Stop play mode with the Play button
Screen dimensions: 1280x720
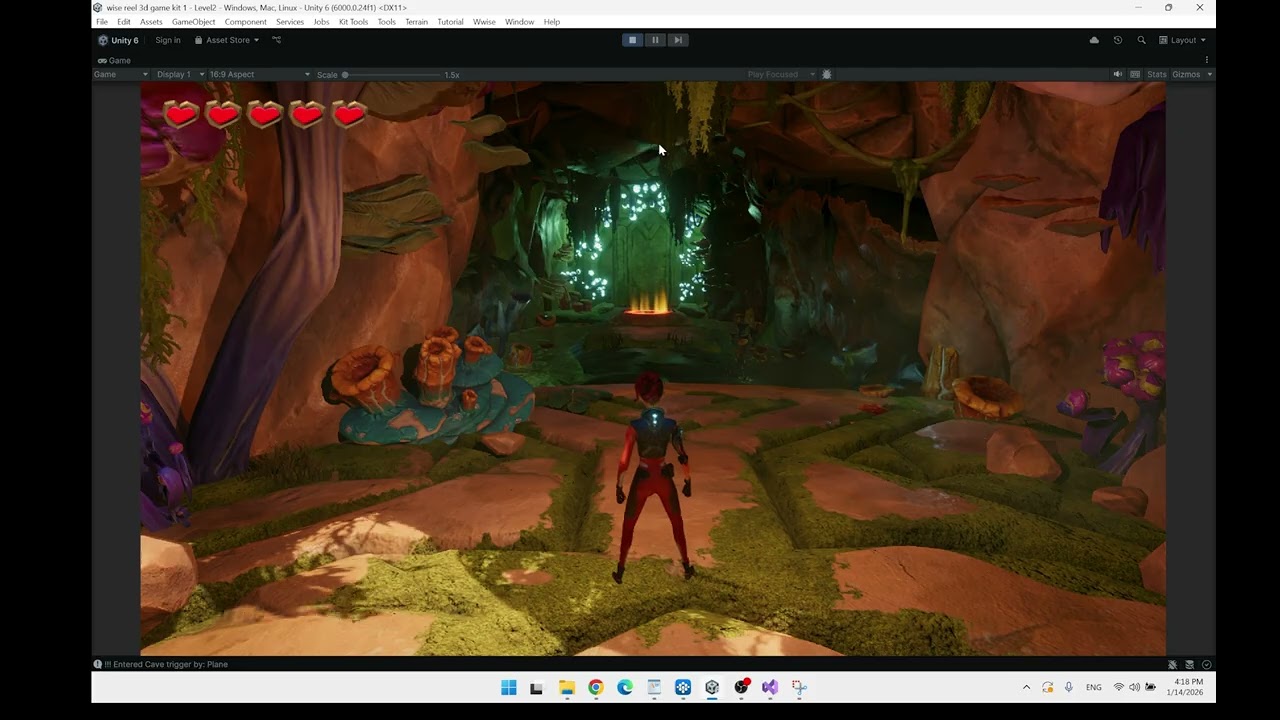[632, 40]
